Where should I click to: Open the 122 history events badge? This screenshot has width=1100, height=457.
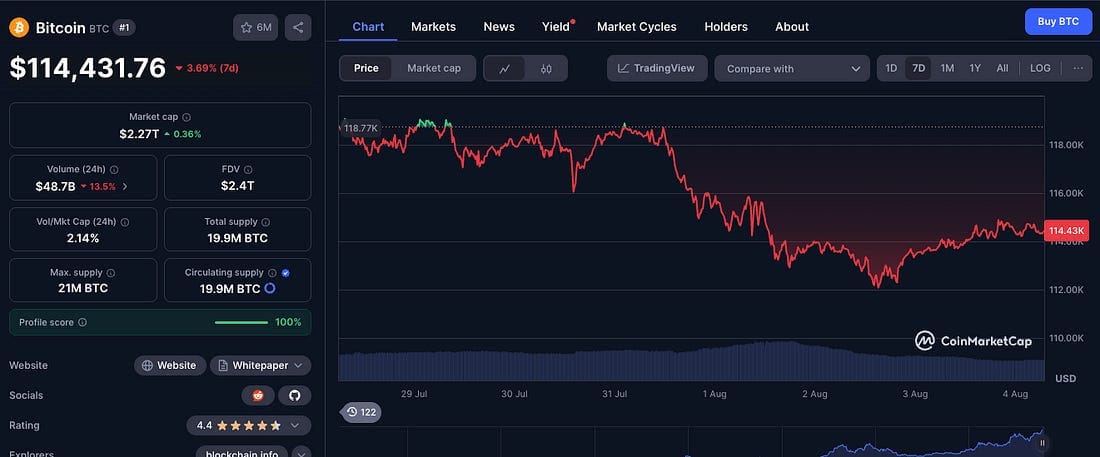[x=362, y=412]
